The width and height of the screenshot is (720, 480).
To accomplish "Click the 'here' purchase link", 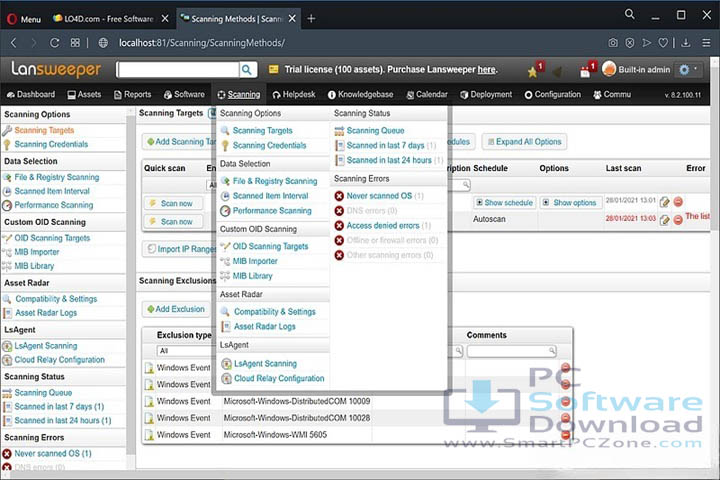I will point(487,69).
